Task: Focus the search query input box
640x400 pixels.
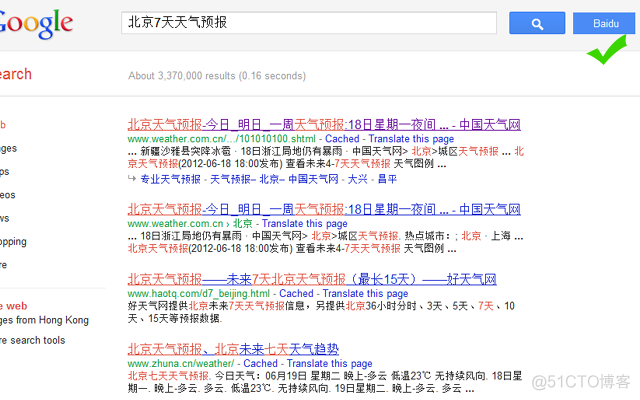Action: coord(308,21)
